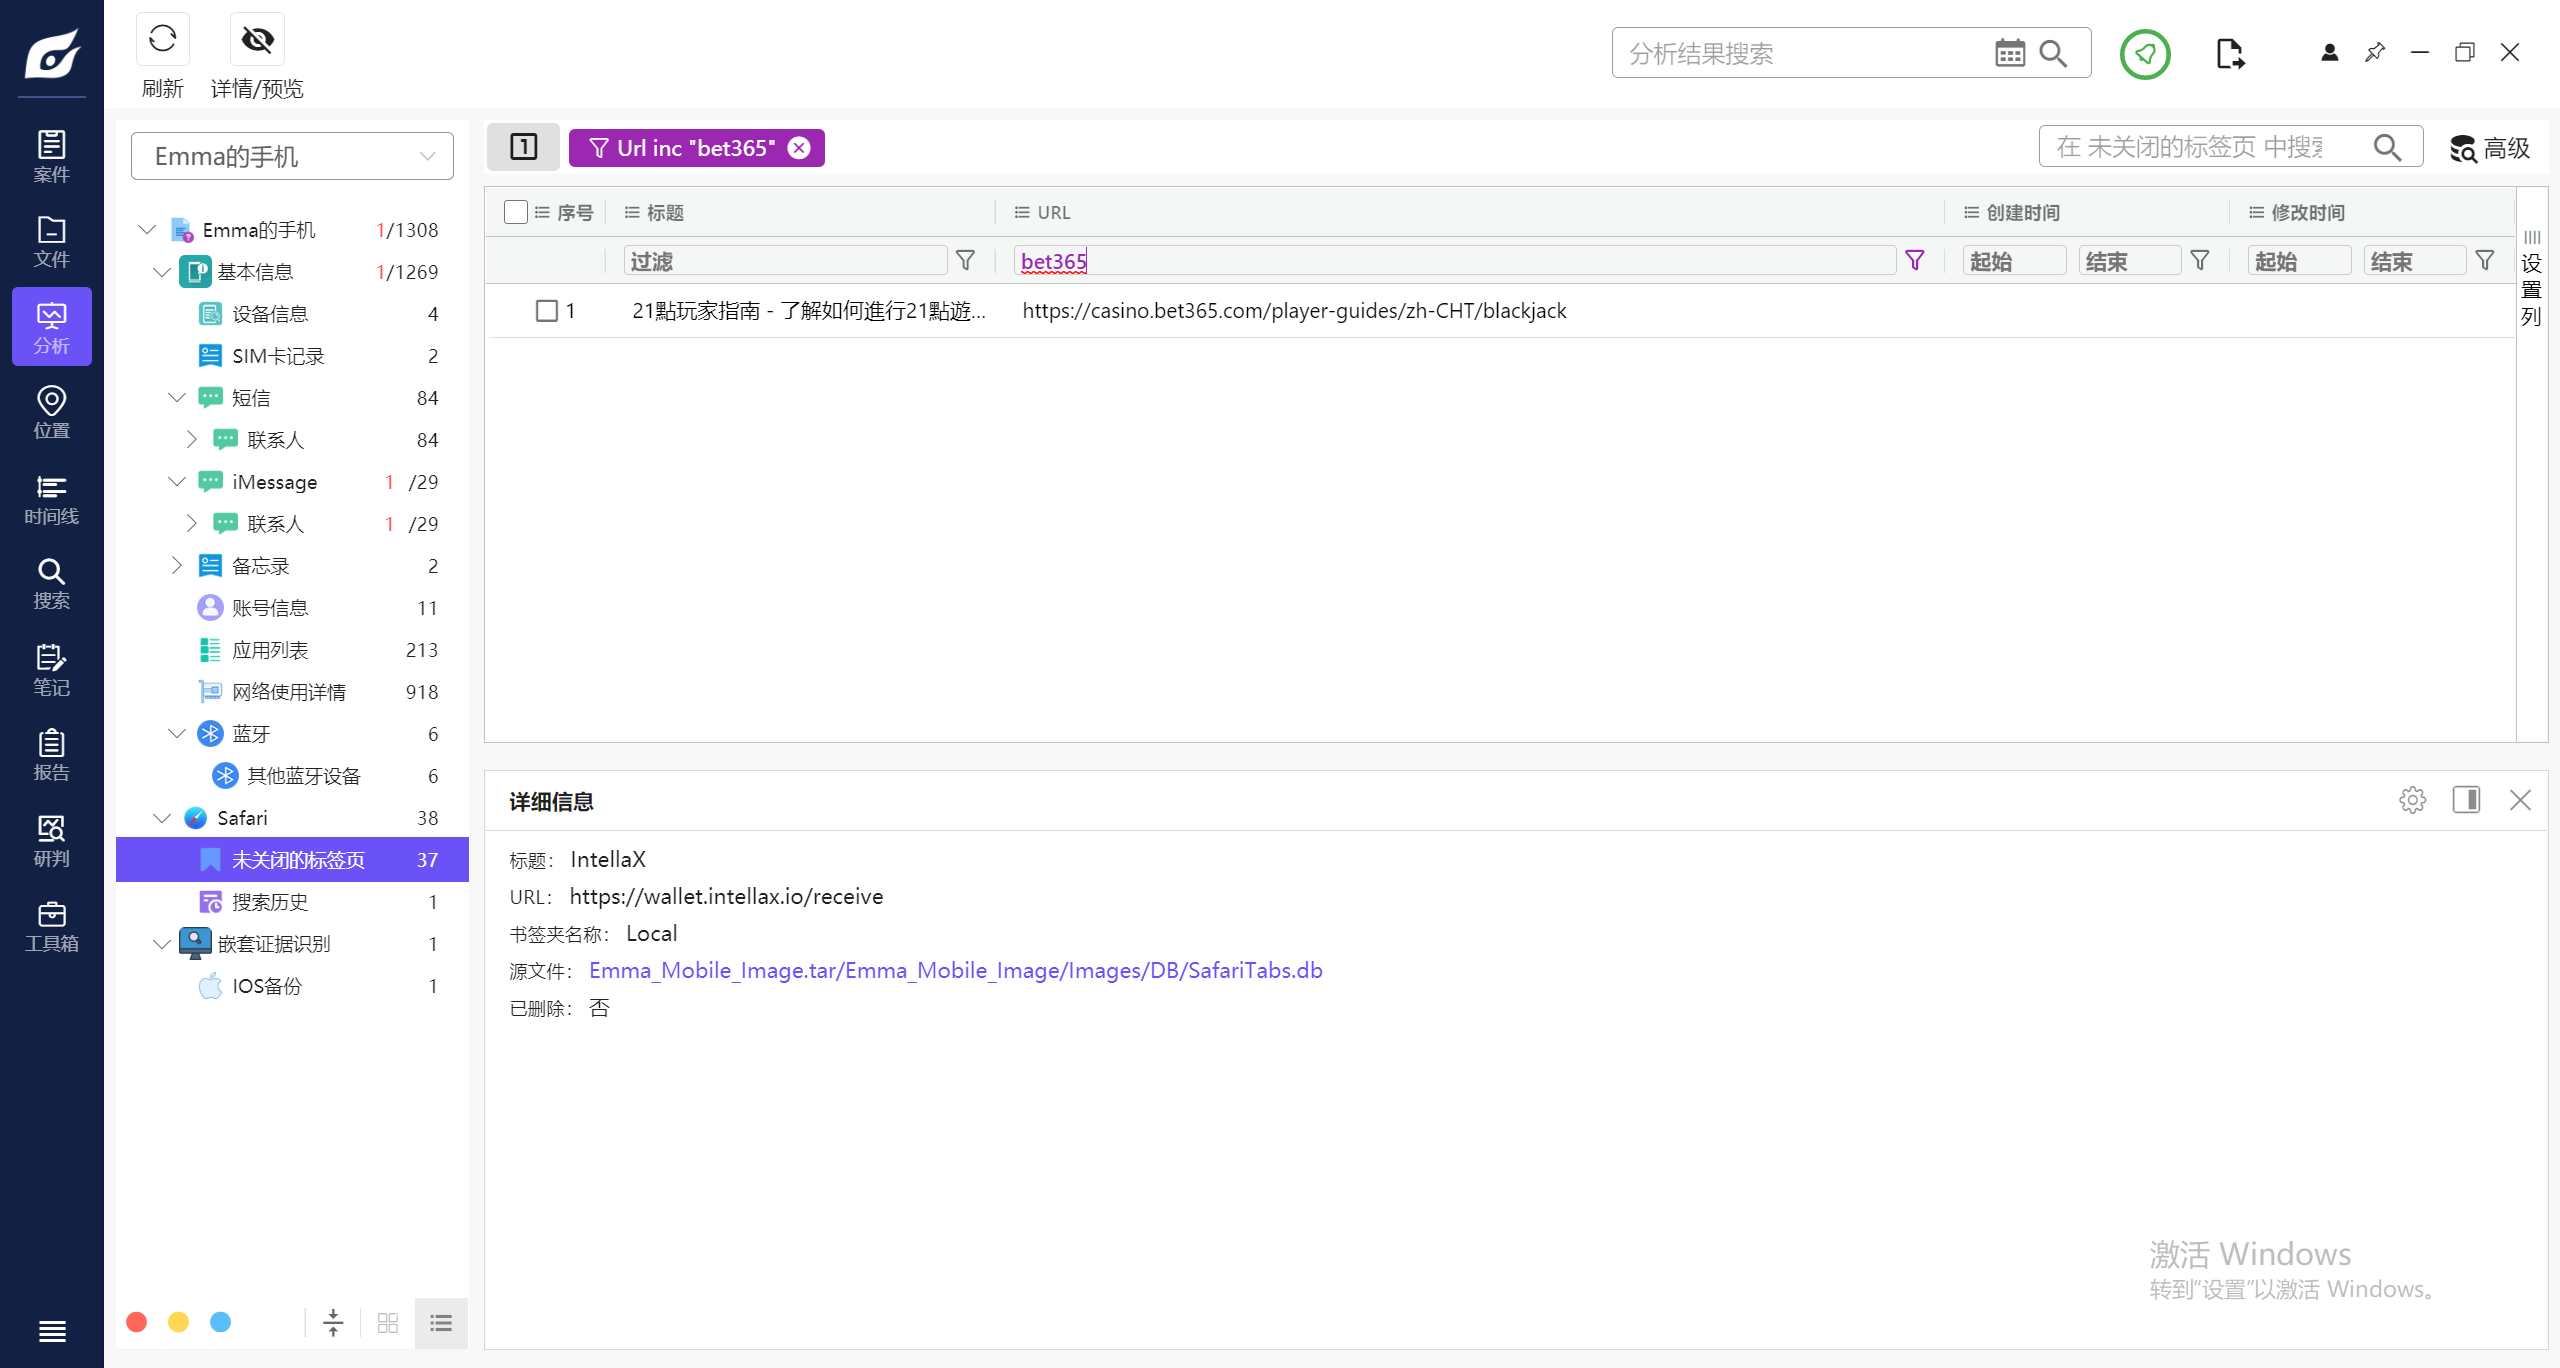Click the 标题 filter input field
This screenshot has height=1368, width=2560.
pyautogui.click(x=785, y=261)
